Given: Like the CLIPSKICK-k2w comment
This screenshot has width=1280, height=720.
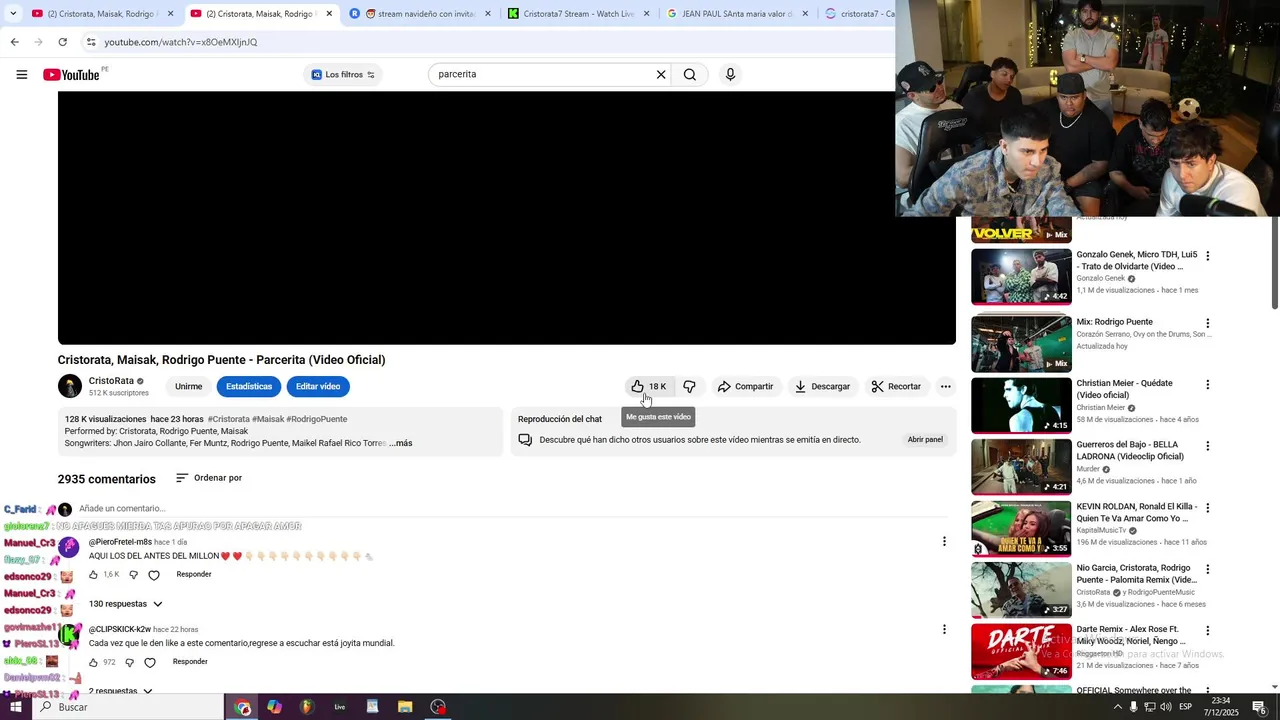Looking at the screenshot, I should (94, 662).
